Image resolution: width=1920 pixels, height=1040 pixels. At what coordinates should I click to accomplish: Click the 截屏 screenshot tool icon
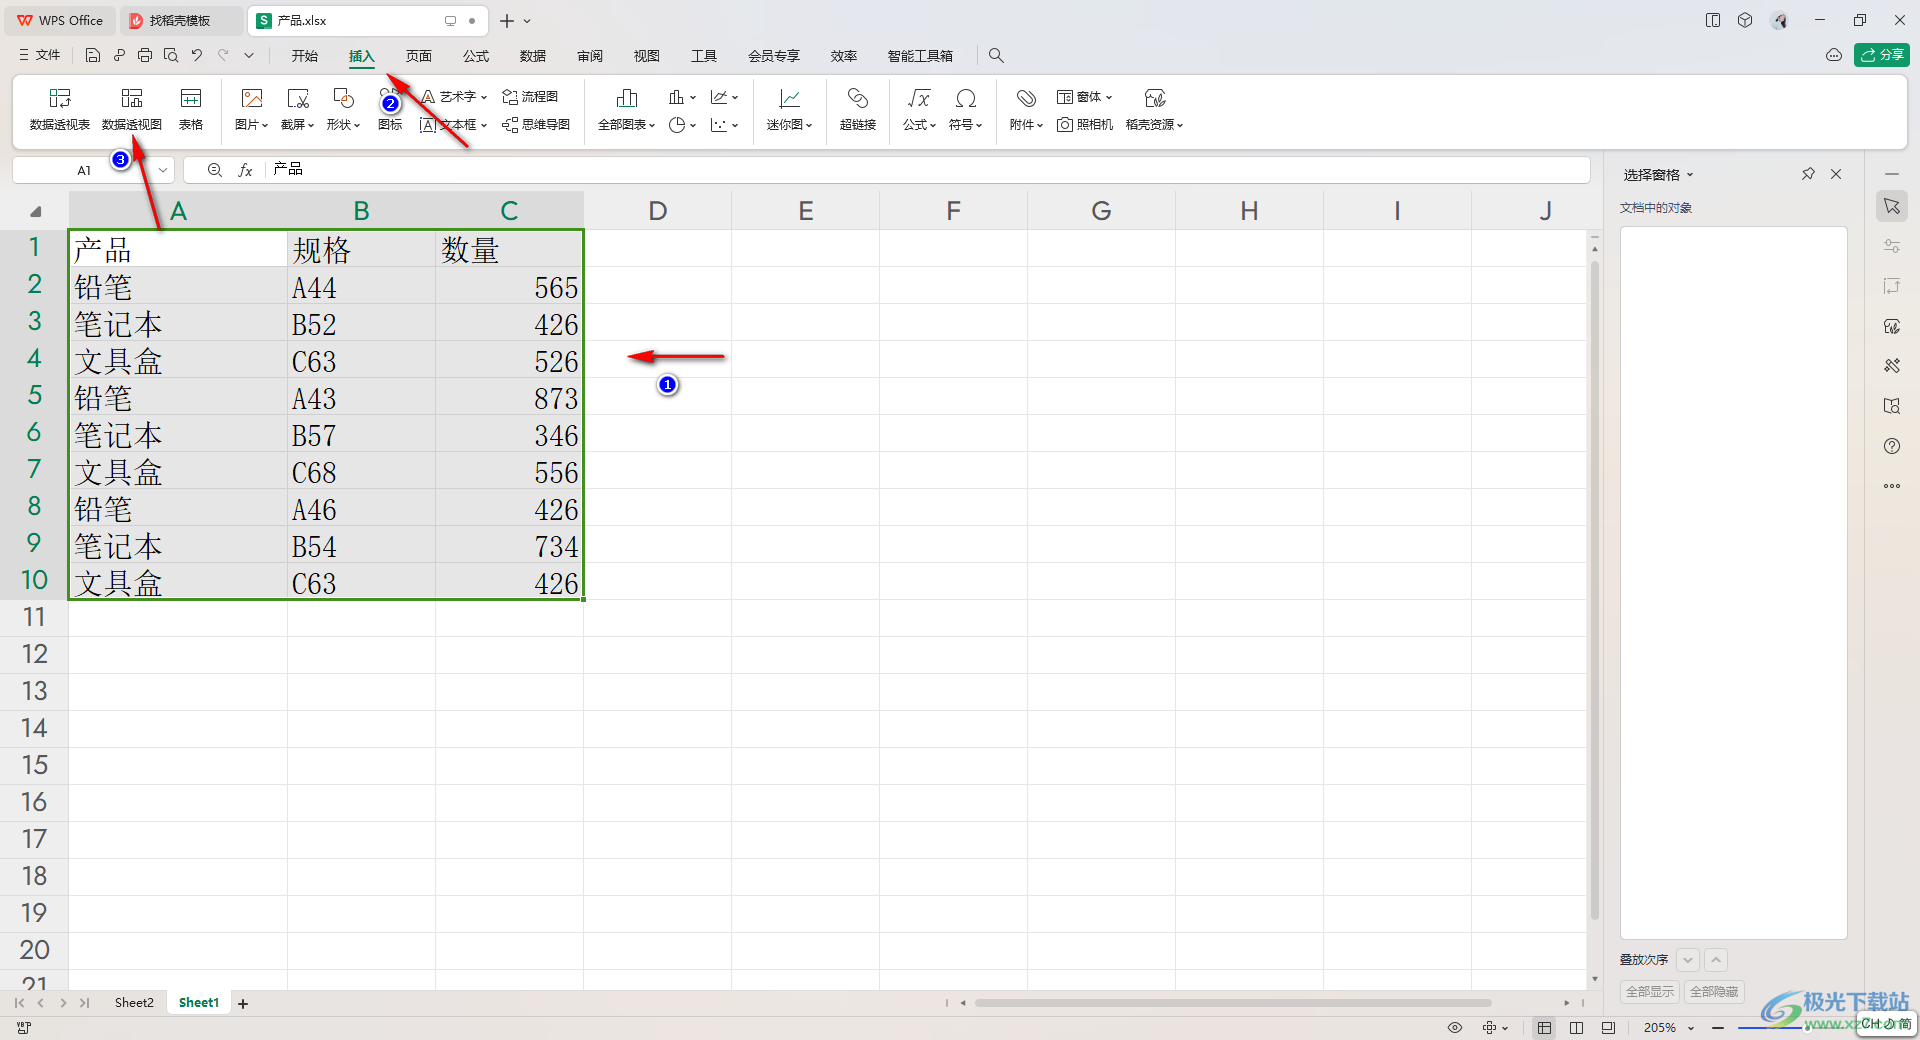coord(298,98)
